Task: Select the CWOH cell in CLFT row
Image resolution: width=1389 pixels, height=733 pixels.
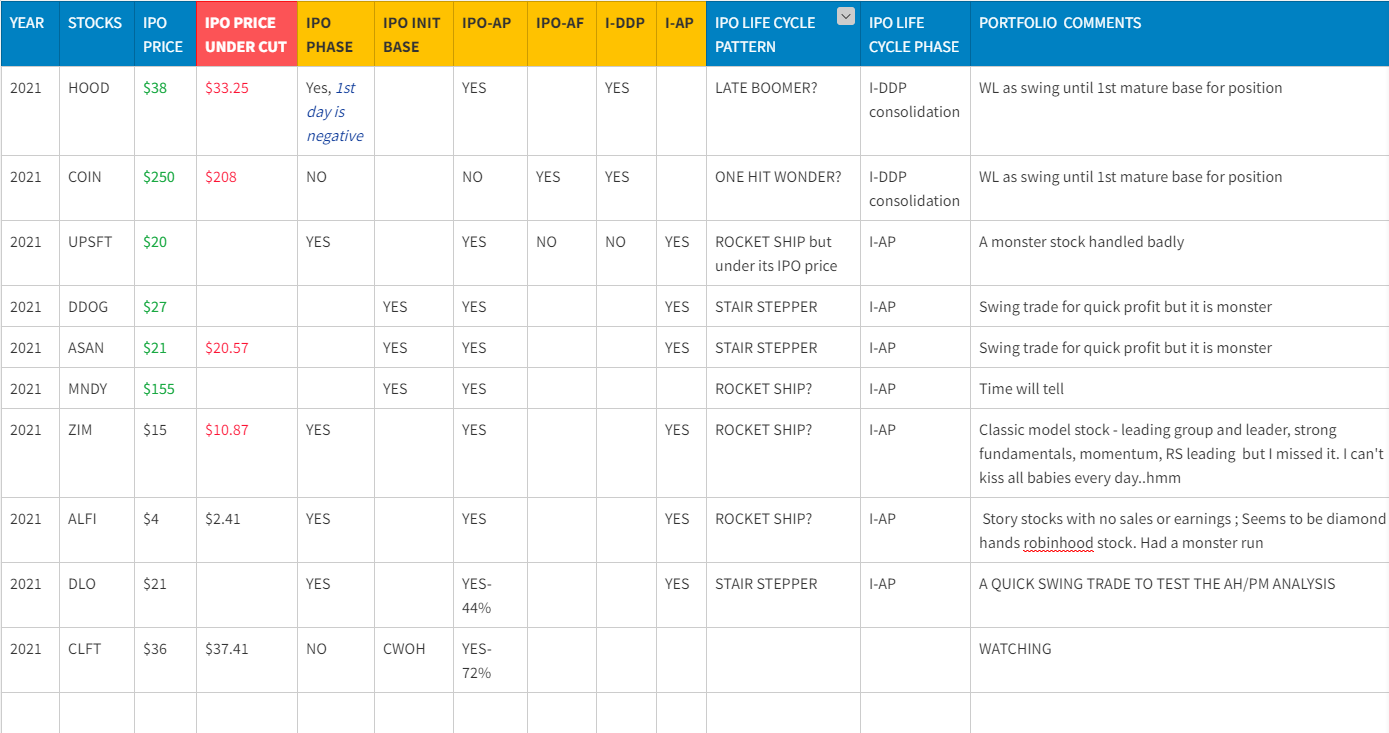Action: tap(414, 660)
